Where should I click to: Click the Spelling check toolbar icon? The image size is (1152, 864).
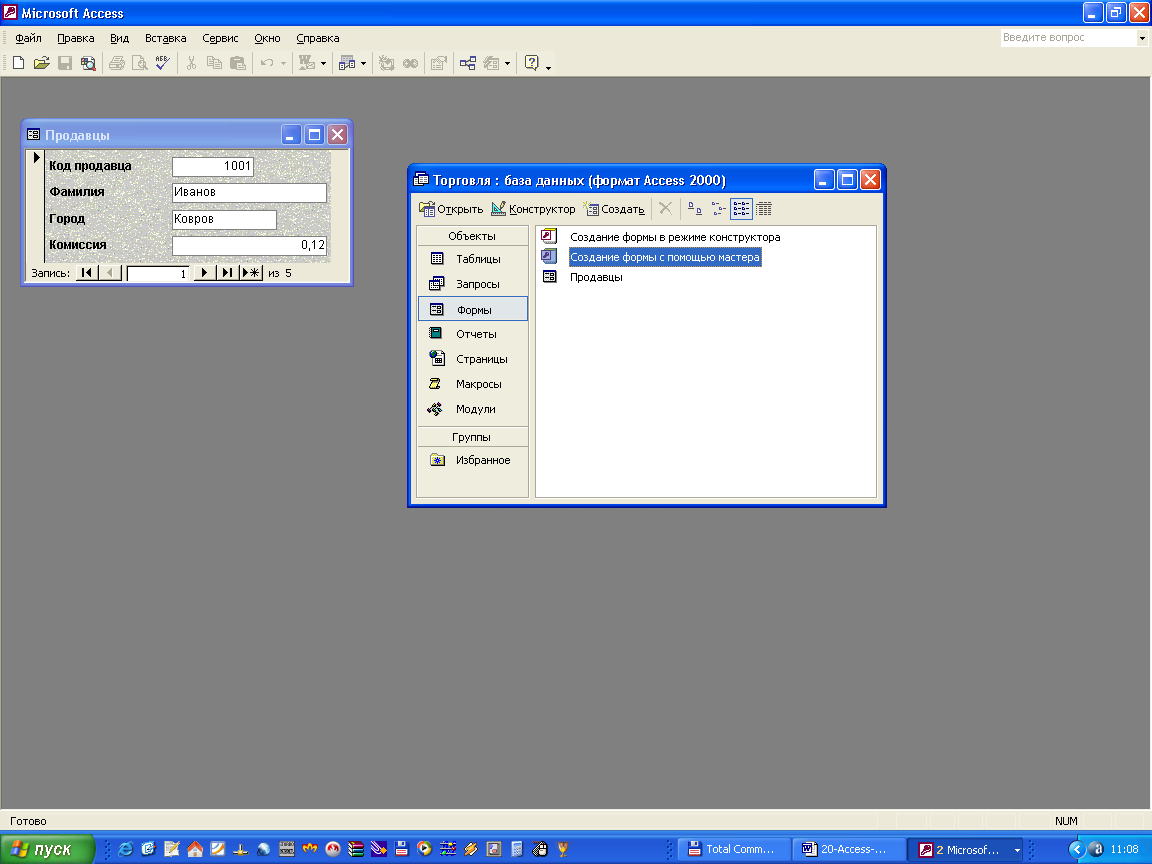click(162, 63)
